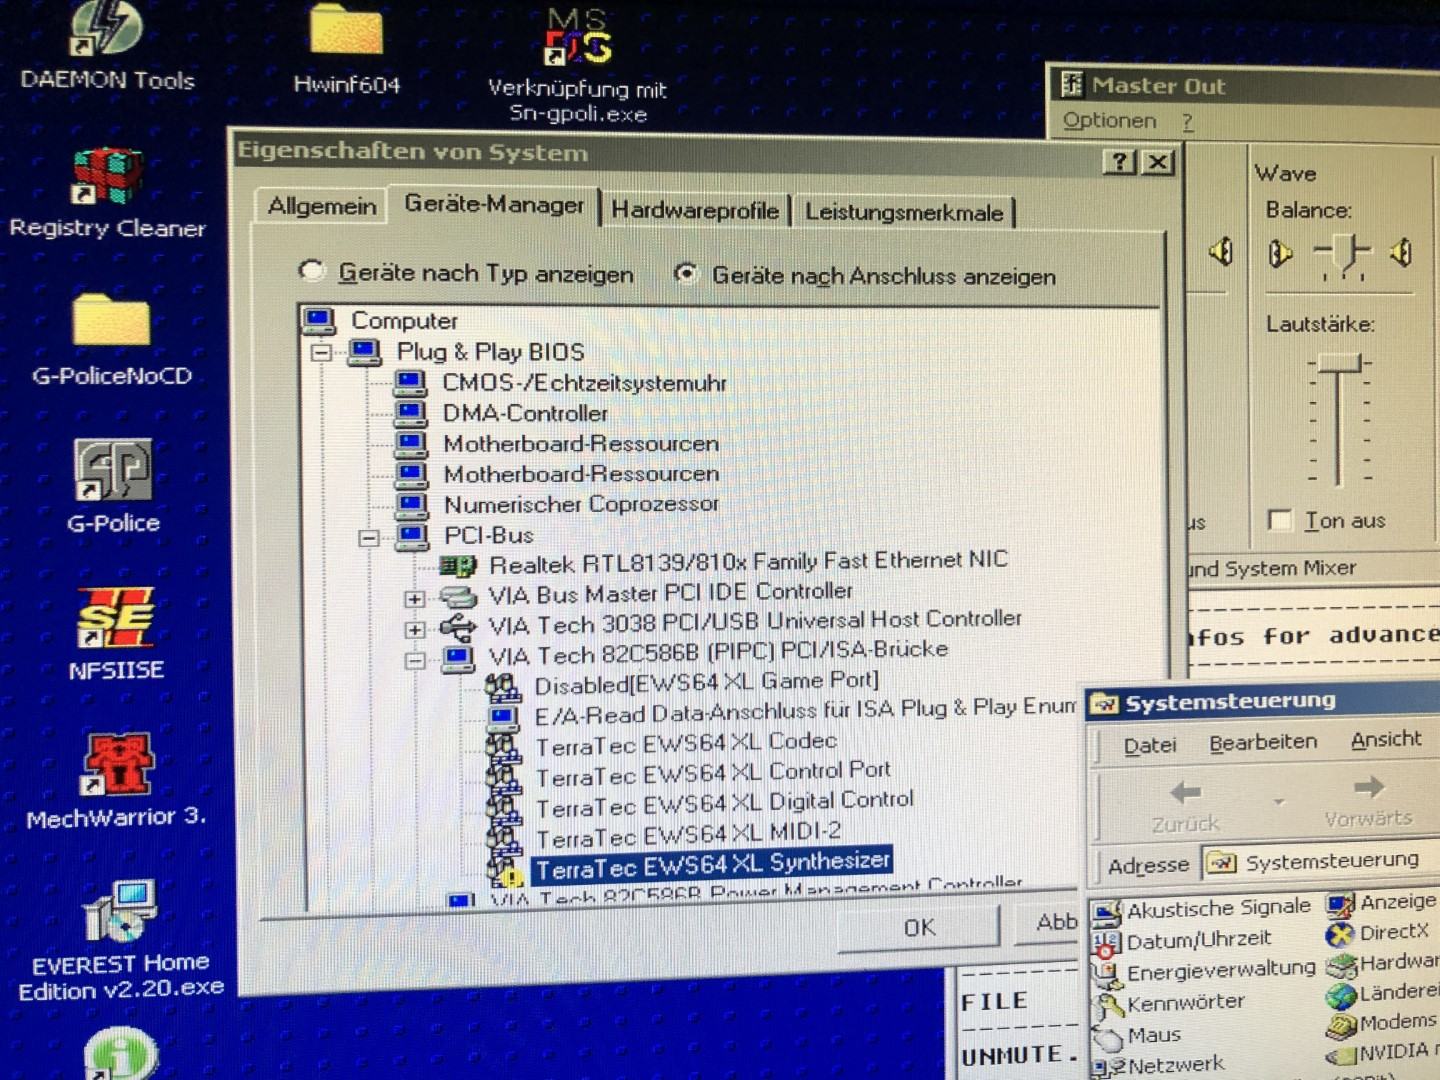Viewport: 1440px width, 1080px height.
Task: Open Ansicht menu in Systemsteuerung
Action: tap(1386, 740)
